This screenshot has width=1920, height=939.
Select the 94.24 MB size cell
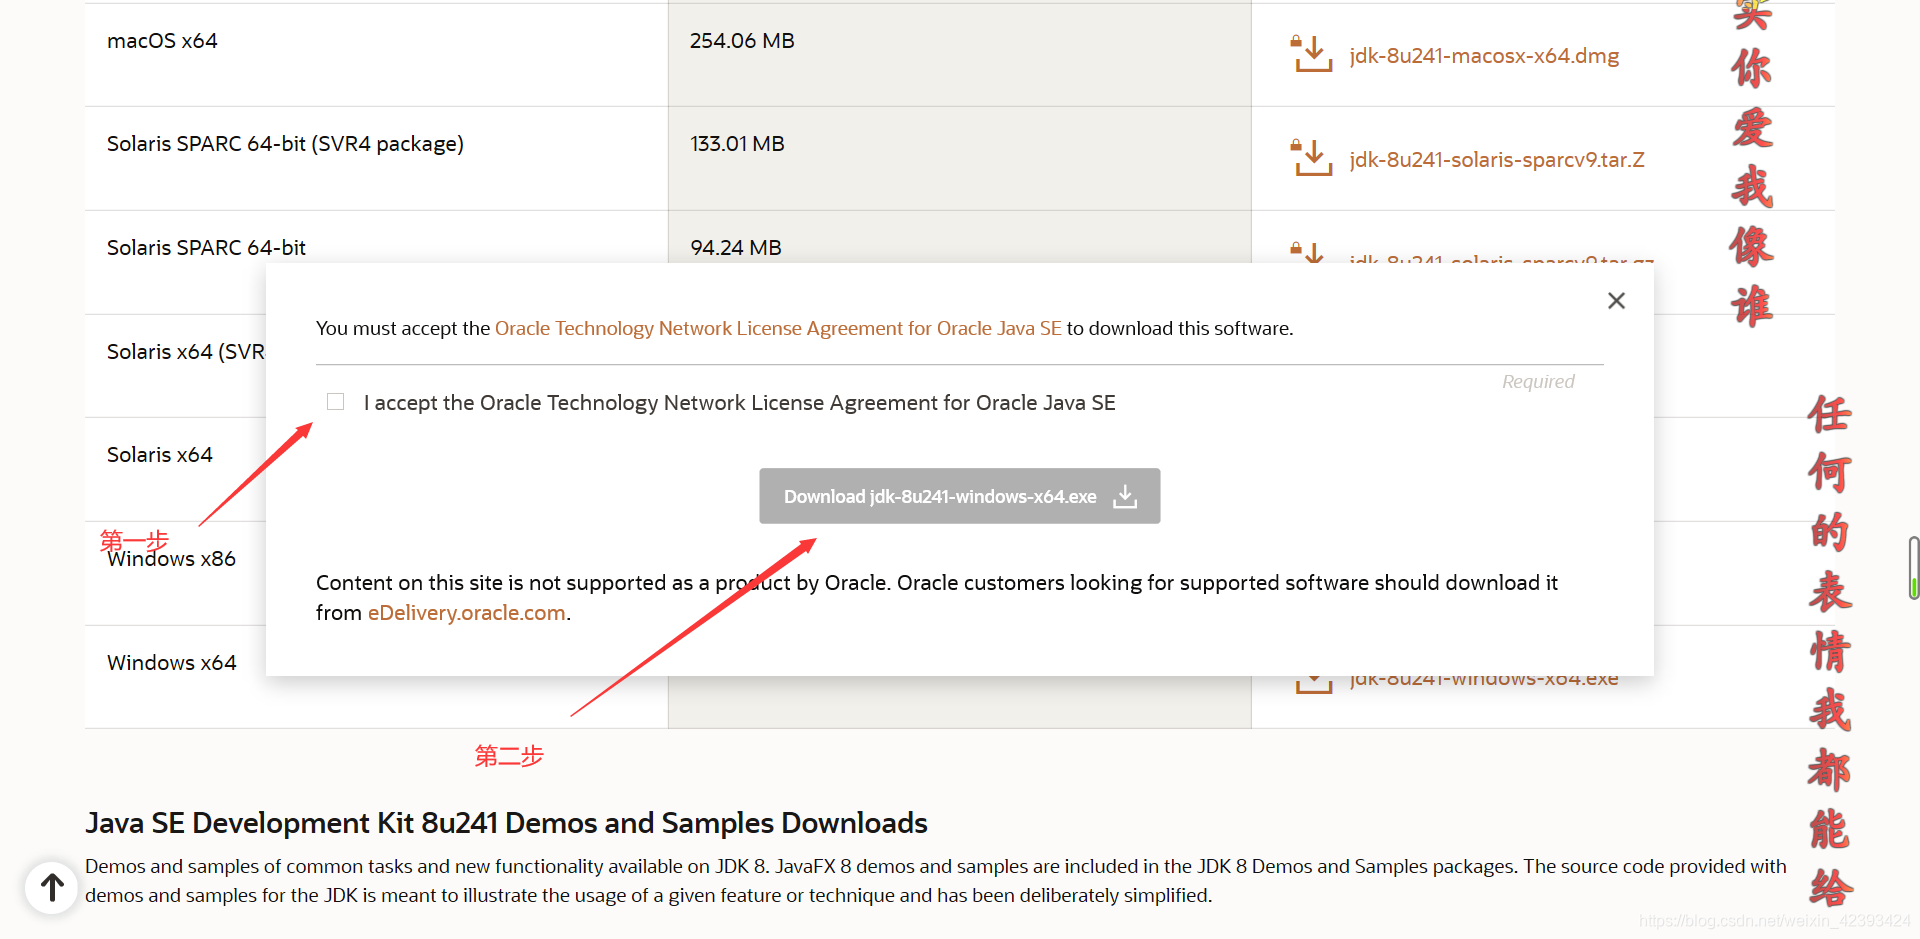(x=736, y=248)
